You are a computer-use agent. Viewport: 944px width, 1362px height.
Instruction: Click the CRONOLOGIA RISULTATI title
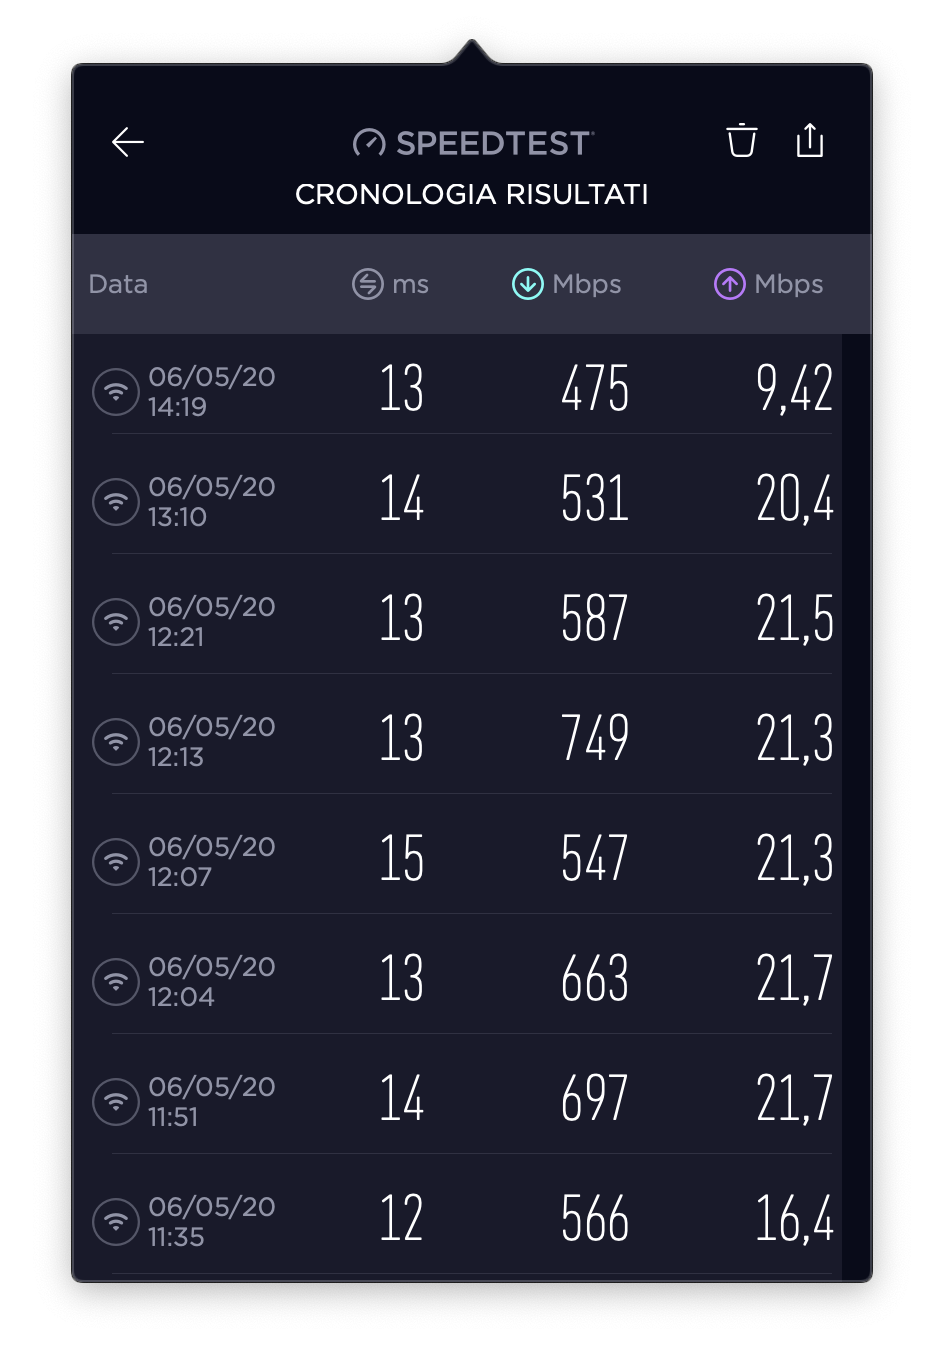(x=471, y=194)
